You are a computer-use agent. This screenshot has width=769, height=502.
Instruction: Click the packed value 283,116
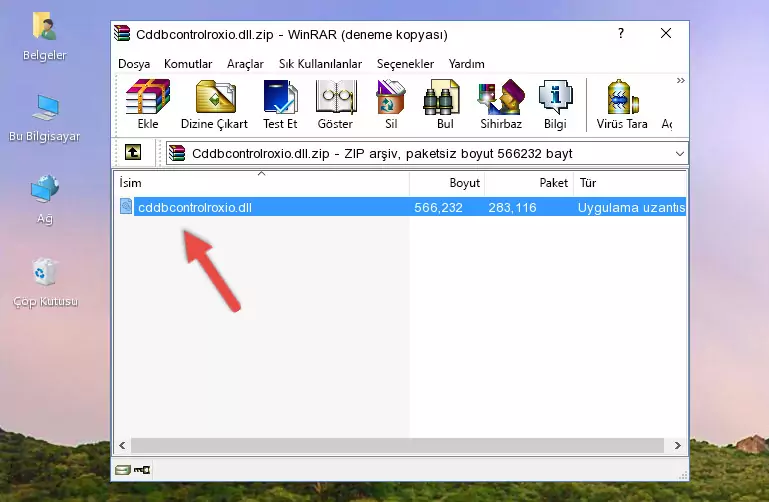tap(512, 207)
